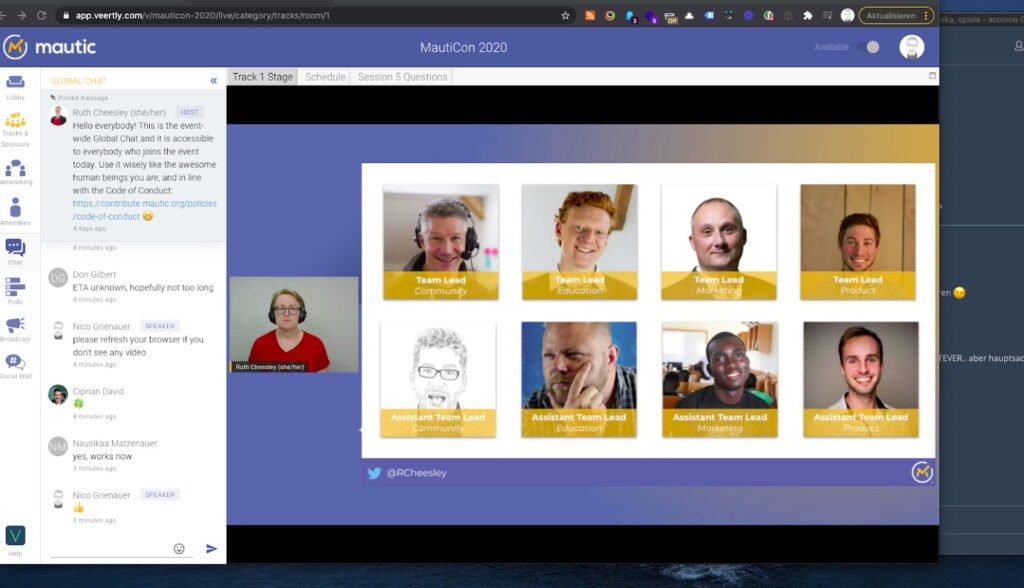The width and height of the screenshot is (1024, 588).
Task: Open the Chrome profile avatar
Action: pos(847,15)
